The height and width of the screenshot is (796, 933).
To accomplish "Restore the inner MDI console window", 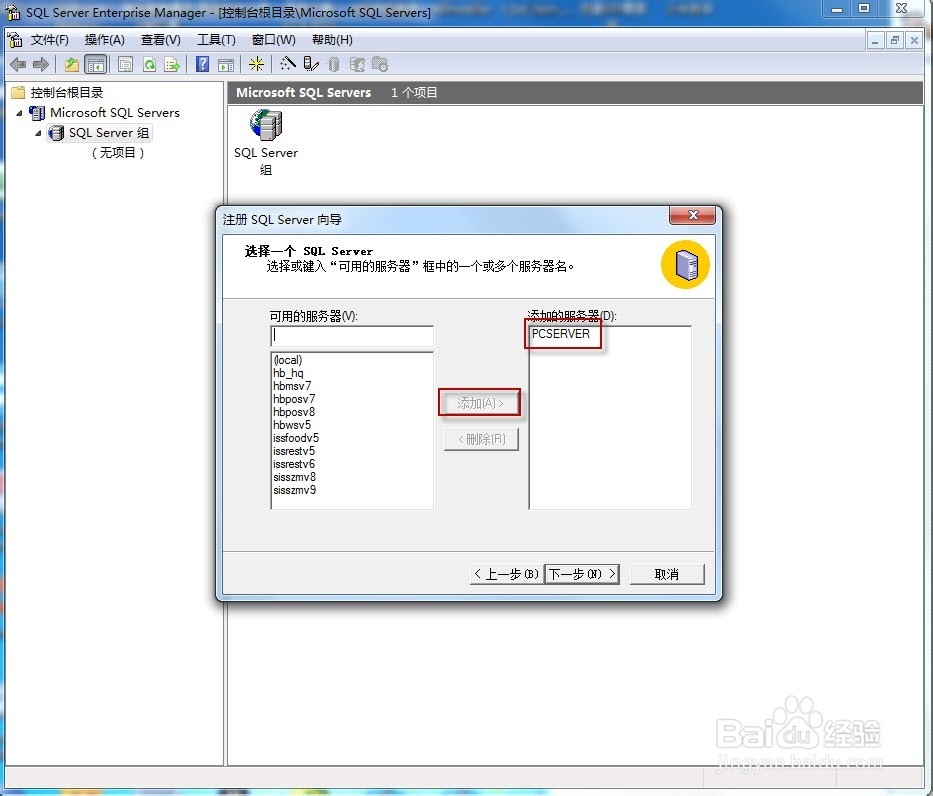I will click(x=894, y=40).
